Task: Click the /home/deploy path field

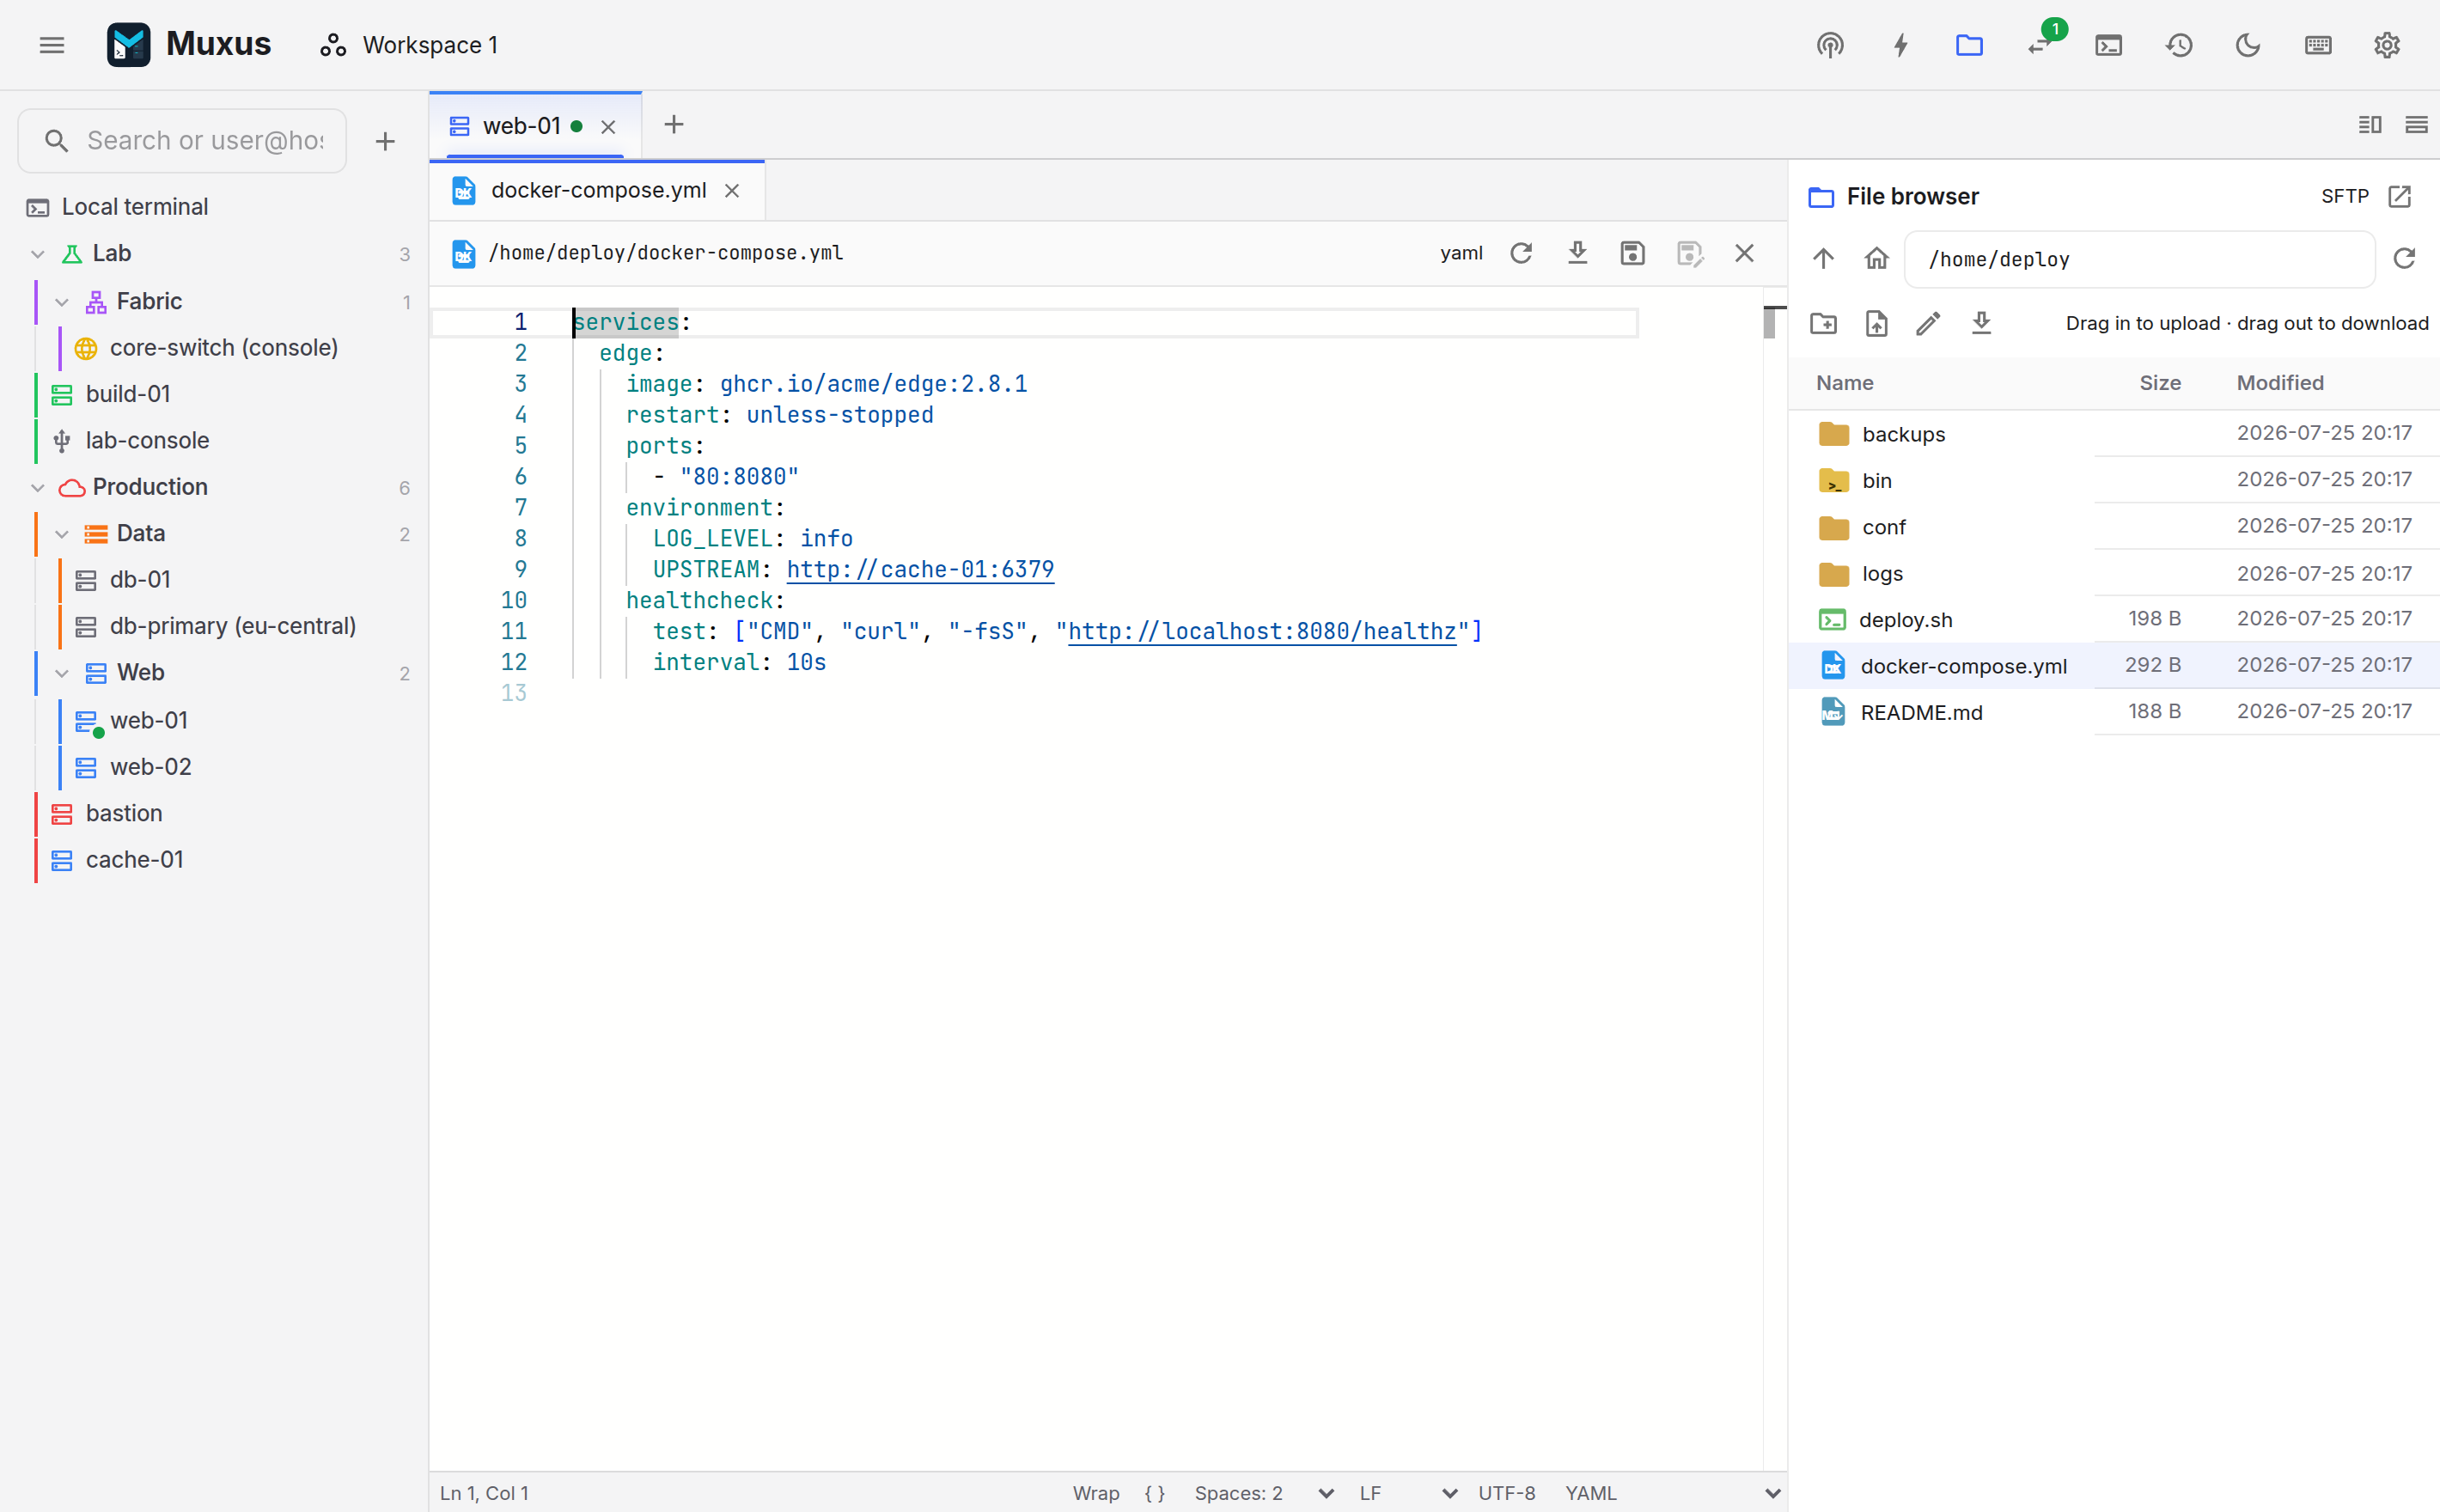Action: click(2139, 259)
